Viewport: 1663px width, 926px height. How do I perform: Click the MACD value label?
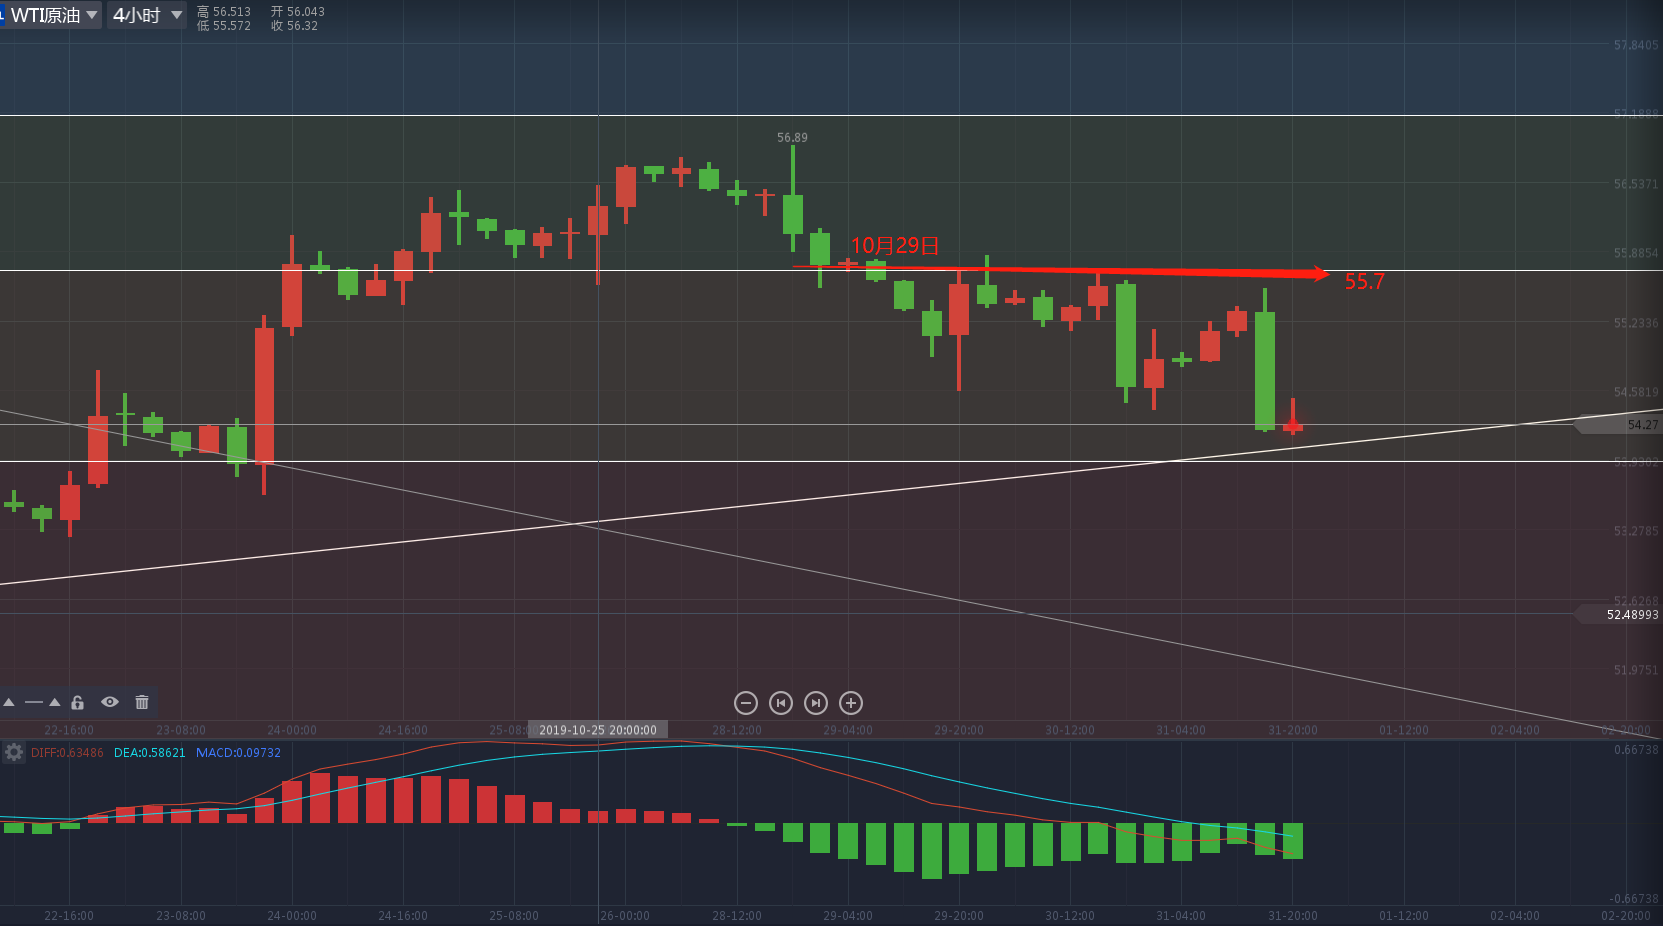click(238, 753)
